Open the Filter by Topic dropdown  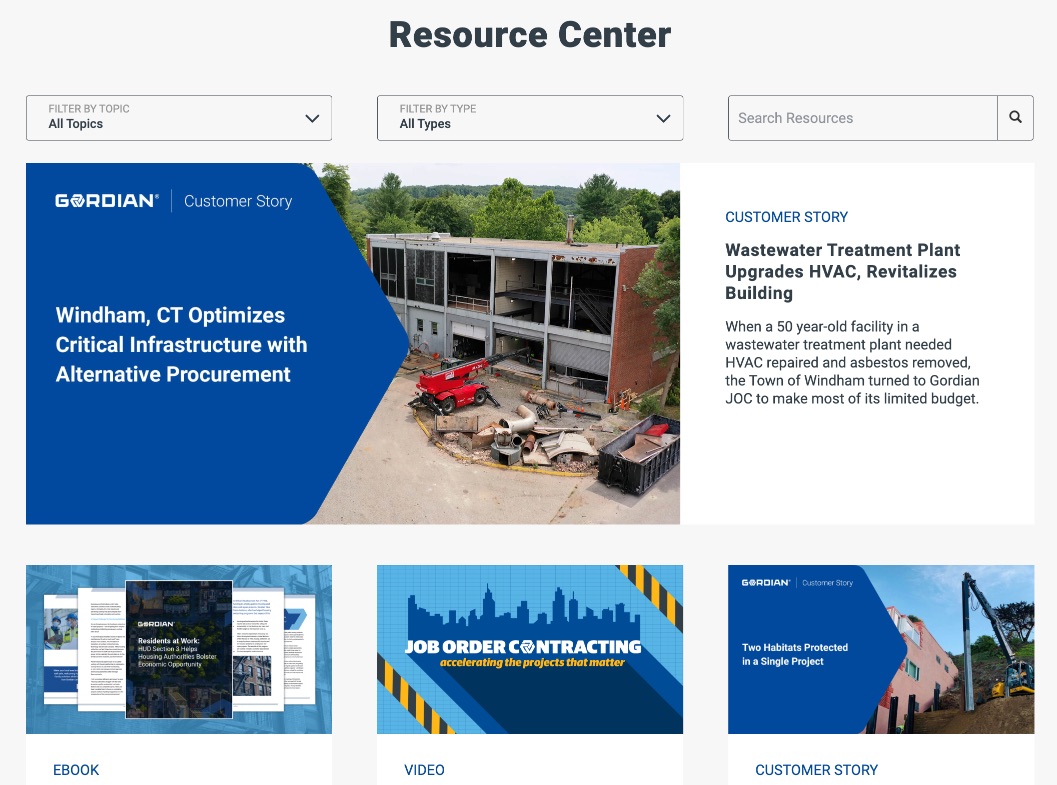pos(179,118)
